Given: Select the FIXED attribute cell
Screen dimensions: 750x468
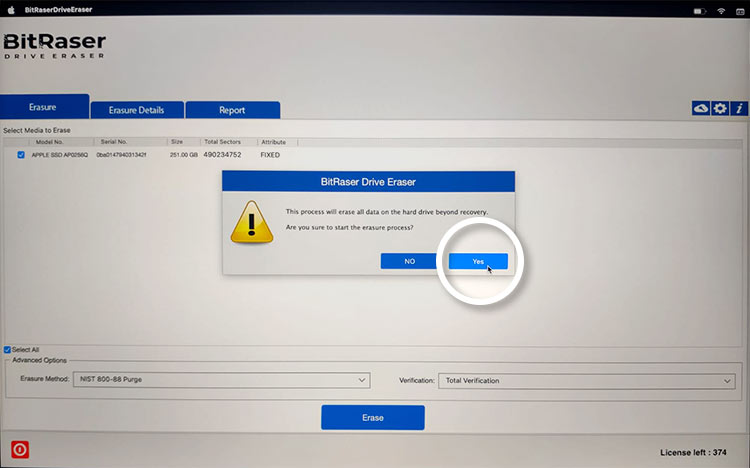Looking at the screenshot, I should click(x=270, y=155).
